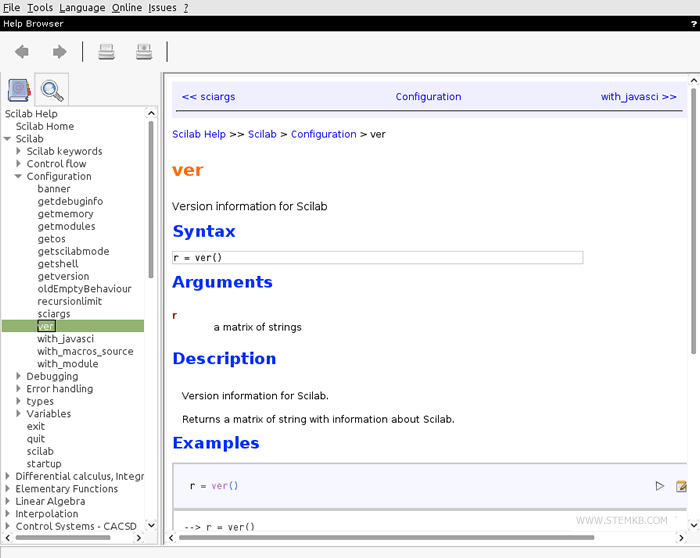Select 'with_macros_source' tree entry
The width and height of the screenshot is (700, 558).
point(85,351)
